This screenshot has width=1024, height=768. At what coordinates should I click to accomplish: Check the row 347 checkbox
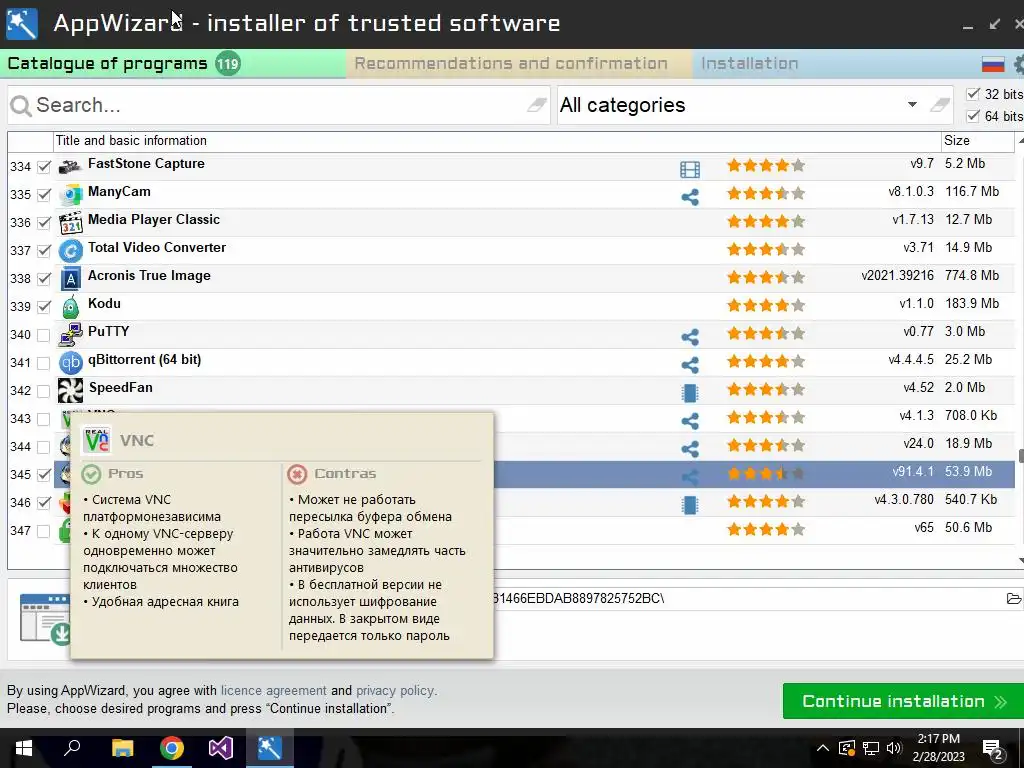click(44, 532)
